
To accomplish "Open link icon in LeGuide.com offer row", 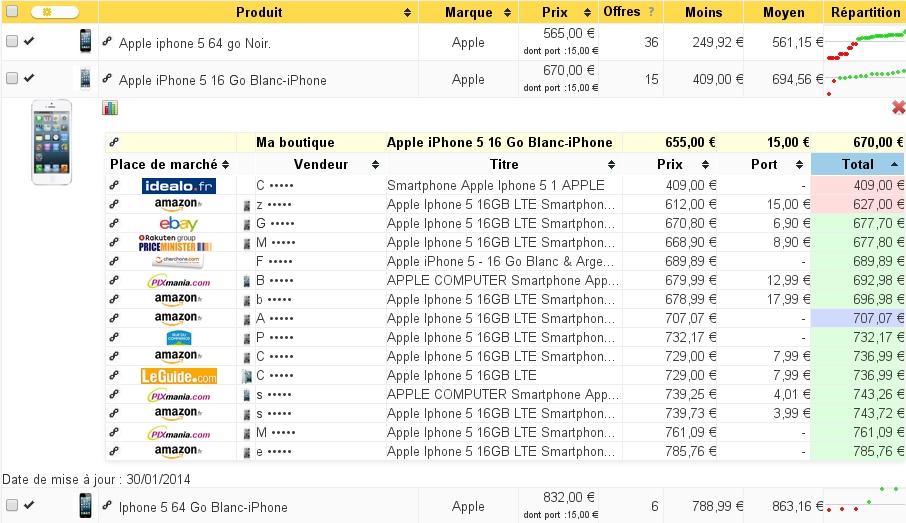I will click(114, 375).
